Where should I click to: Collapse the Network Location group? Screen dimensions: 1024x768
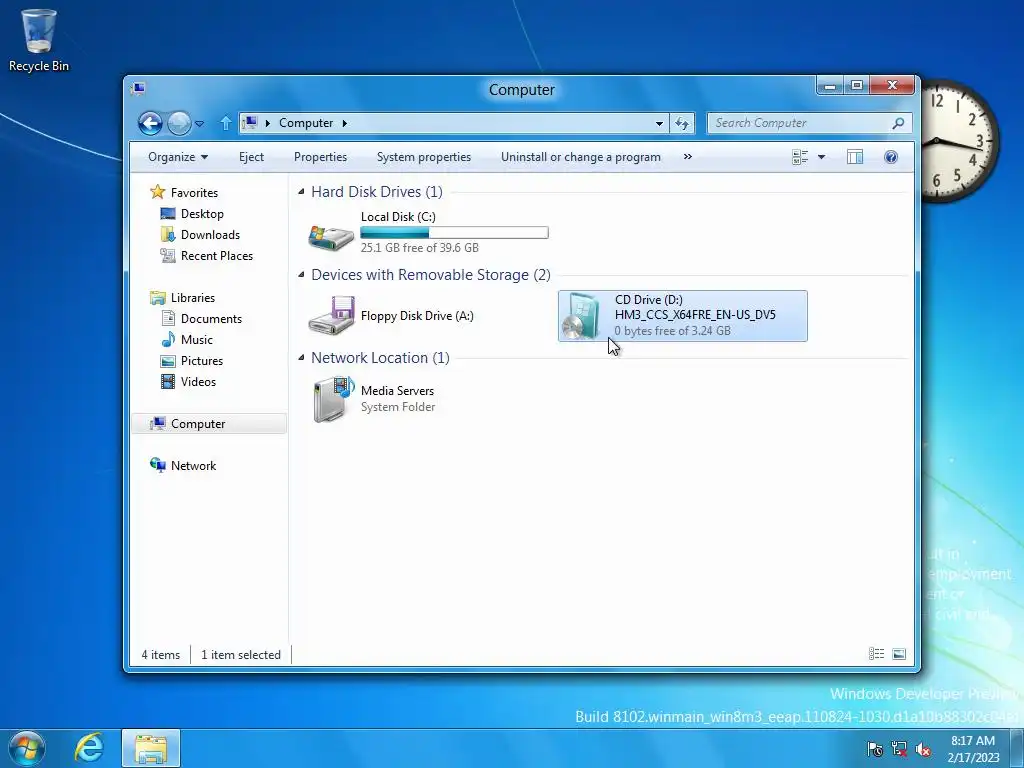click(x=301, y=357)
